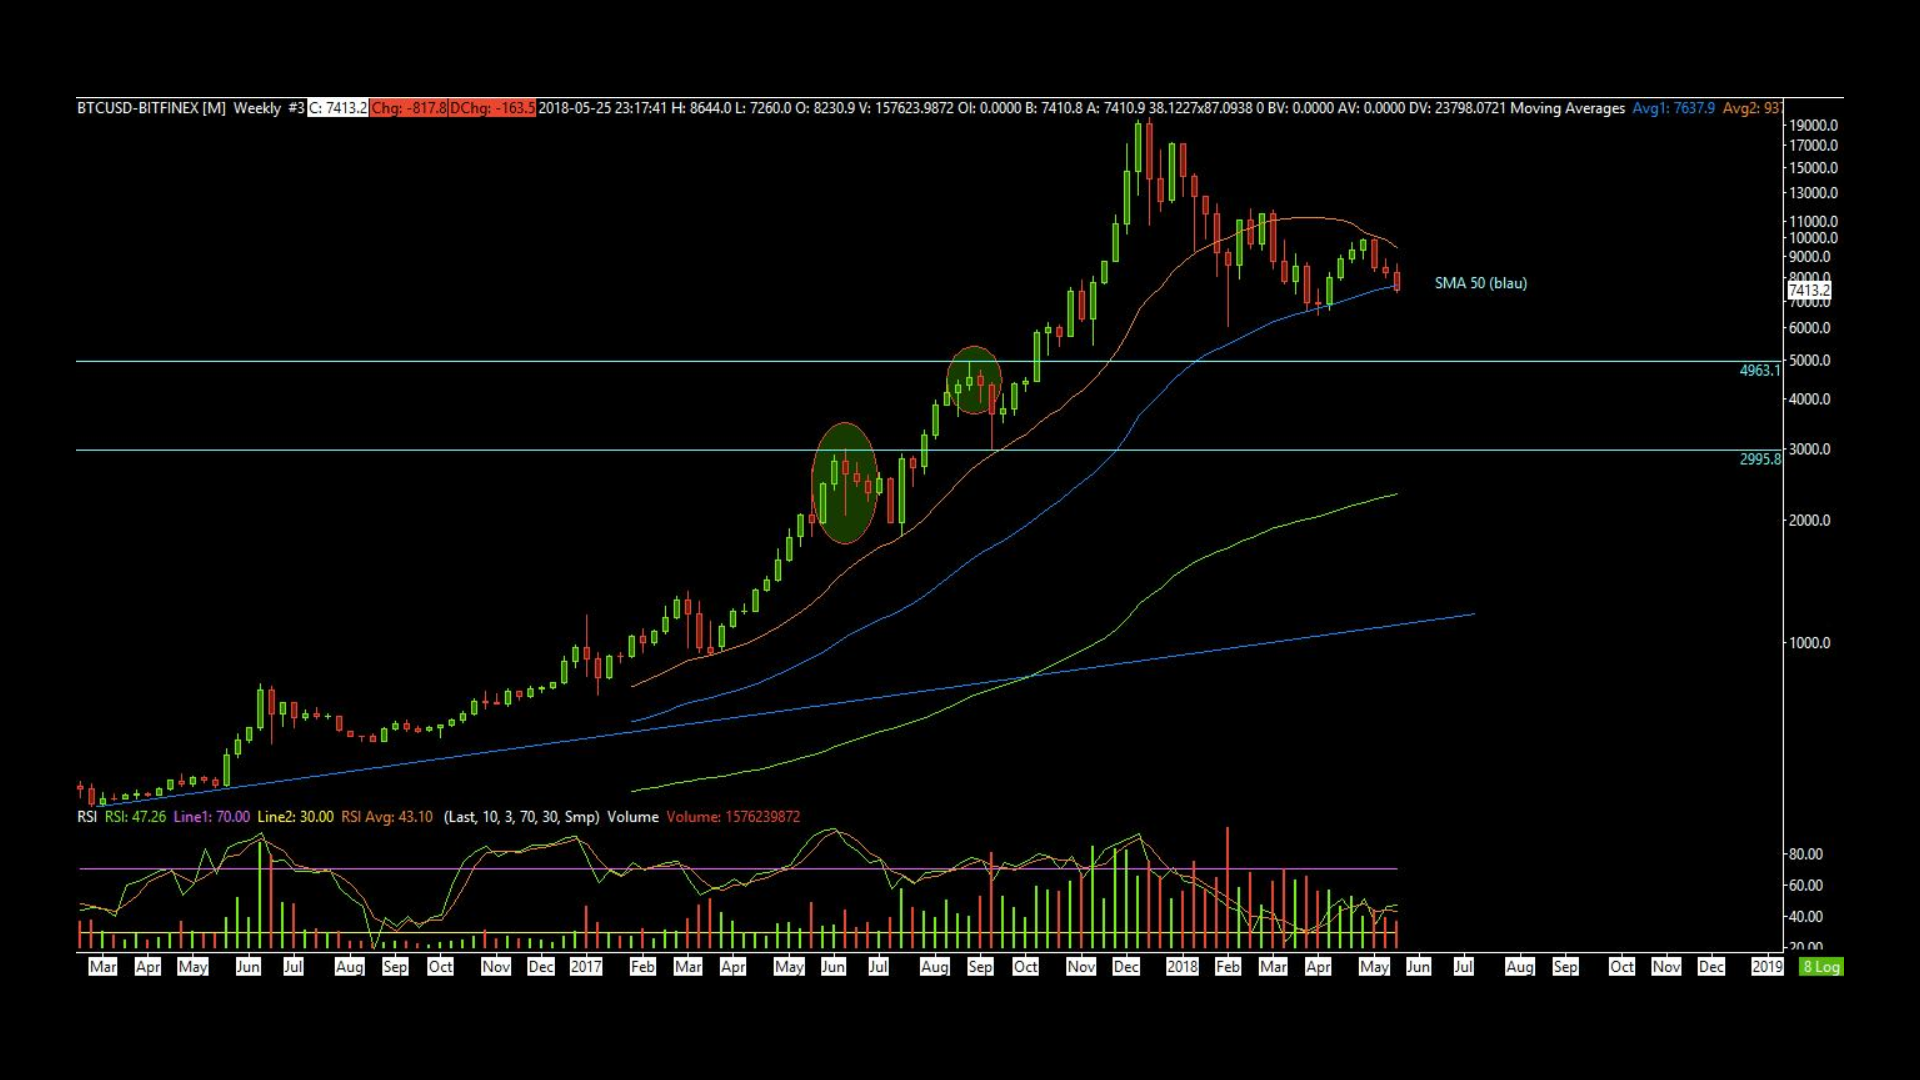Click the '2018' year marker on time axis
Image resolution: width=1920 pixels, height=1080 pixels.
[x=1182, y=966]
